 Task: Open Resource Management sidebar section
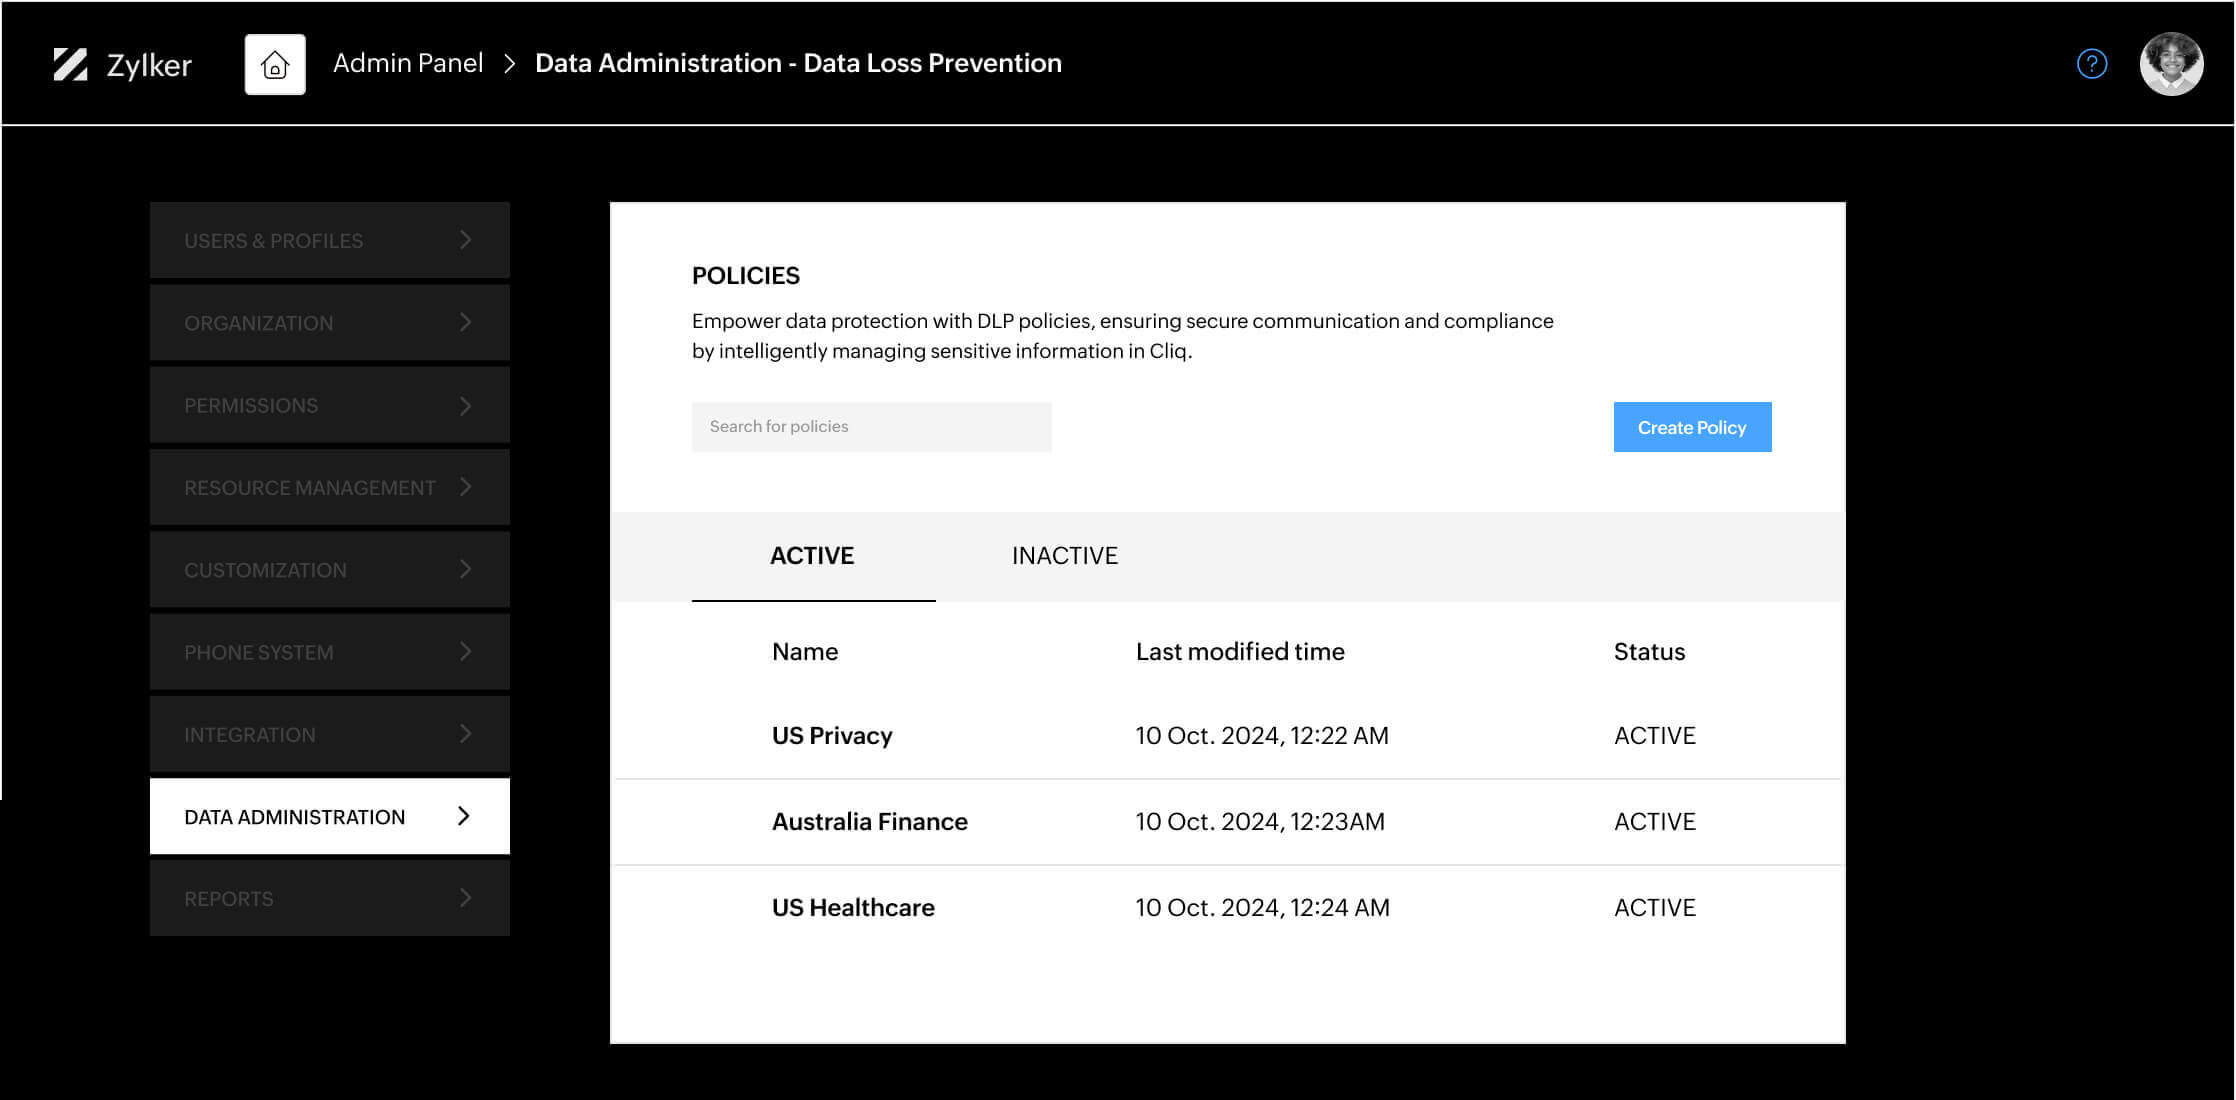click(x=330, y=487)
